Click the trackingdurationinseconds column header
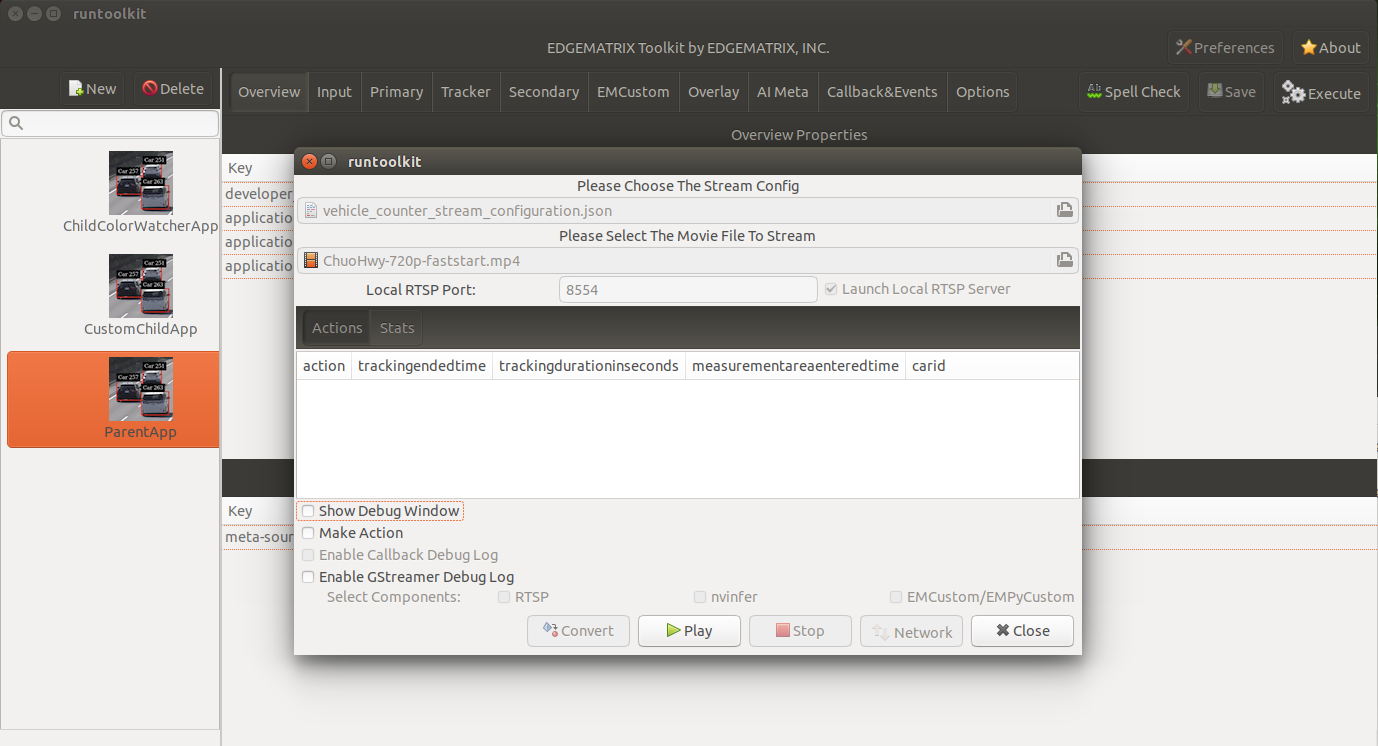The width and height of the screenshot is (1378, 746). tap(589, 365)
